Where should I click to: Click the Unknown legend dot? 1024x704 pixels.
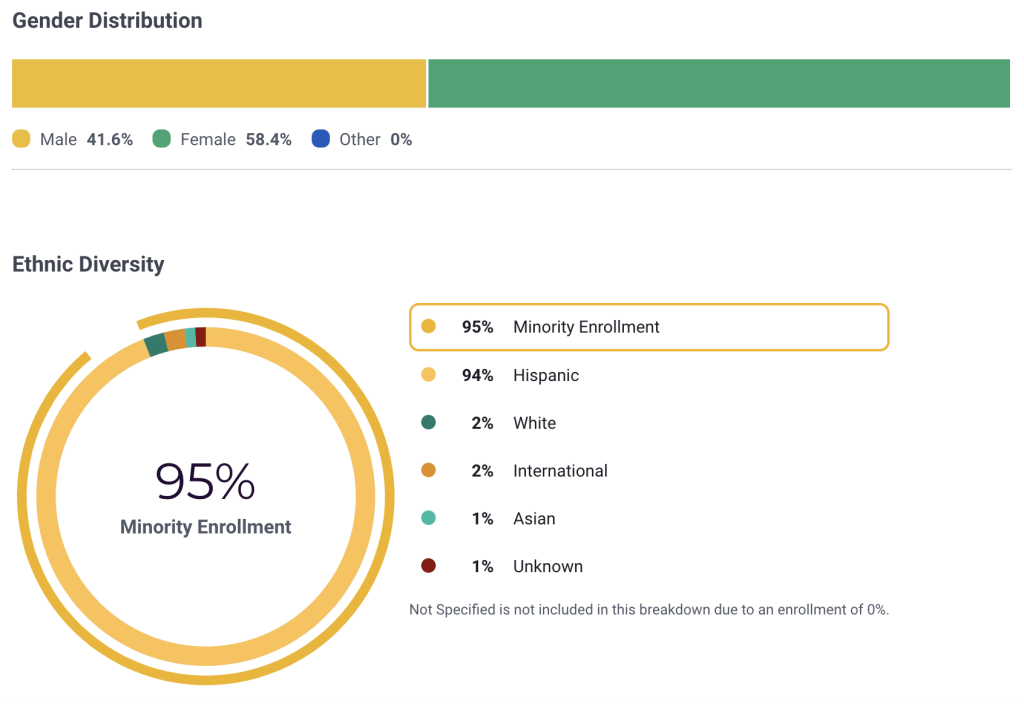coord(428,566)
